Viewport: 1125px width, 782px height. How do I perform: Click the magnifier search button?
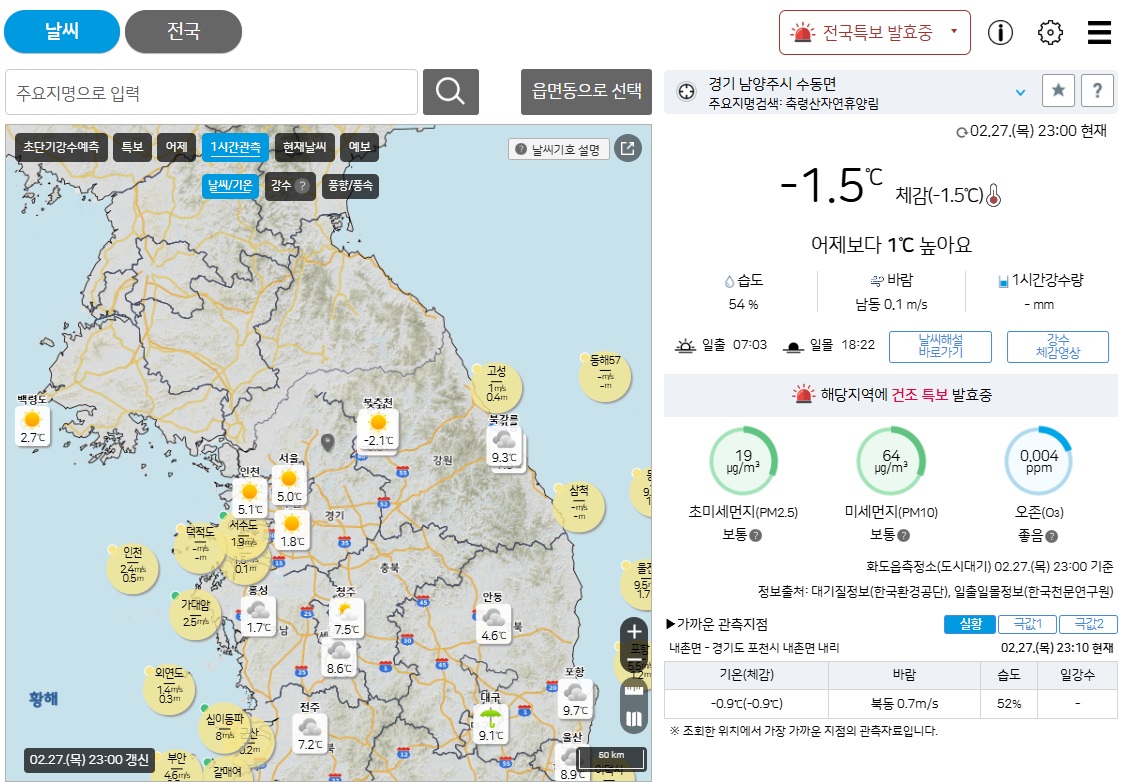click(x=451, y=92)
